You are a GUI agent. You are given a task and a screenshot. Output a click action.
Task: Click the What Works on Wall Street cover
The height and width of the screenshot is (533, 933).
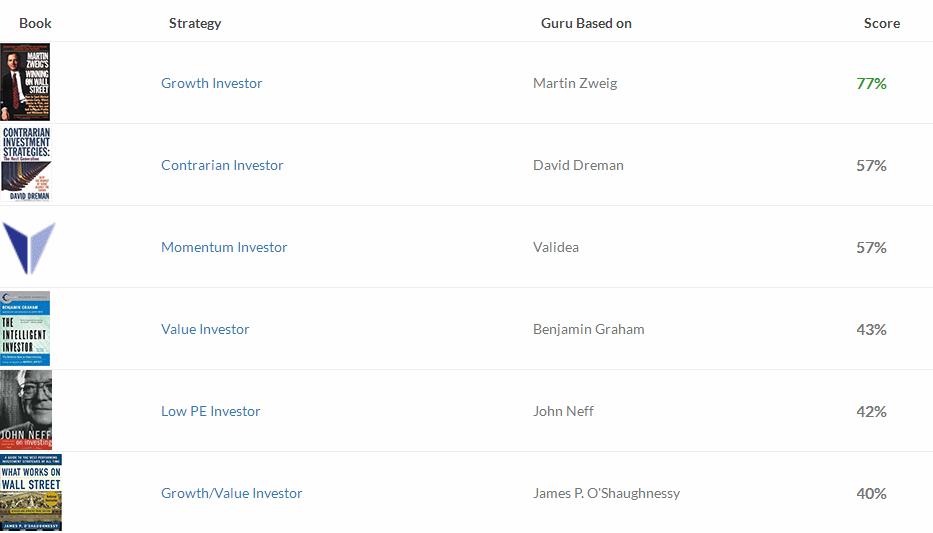pyautogui.click(x=31, y=493)
